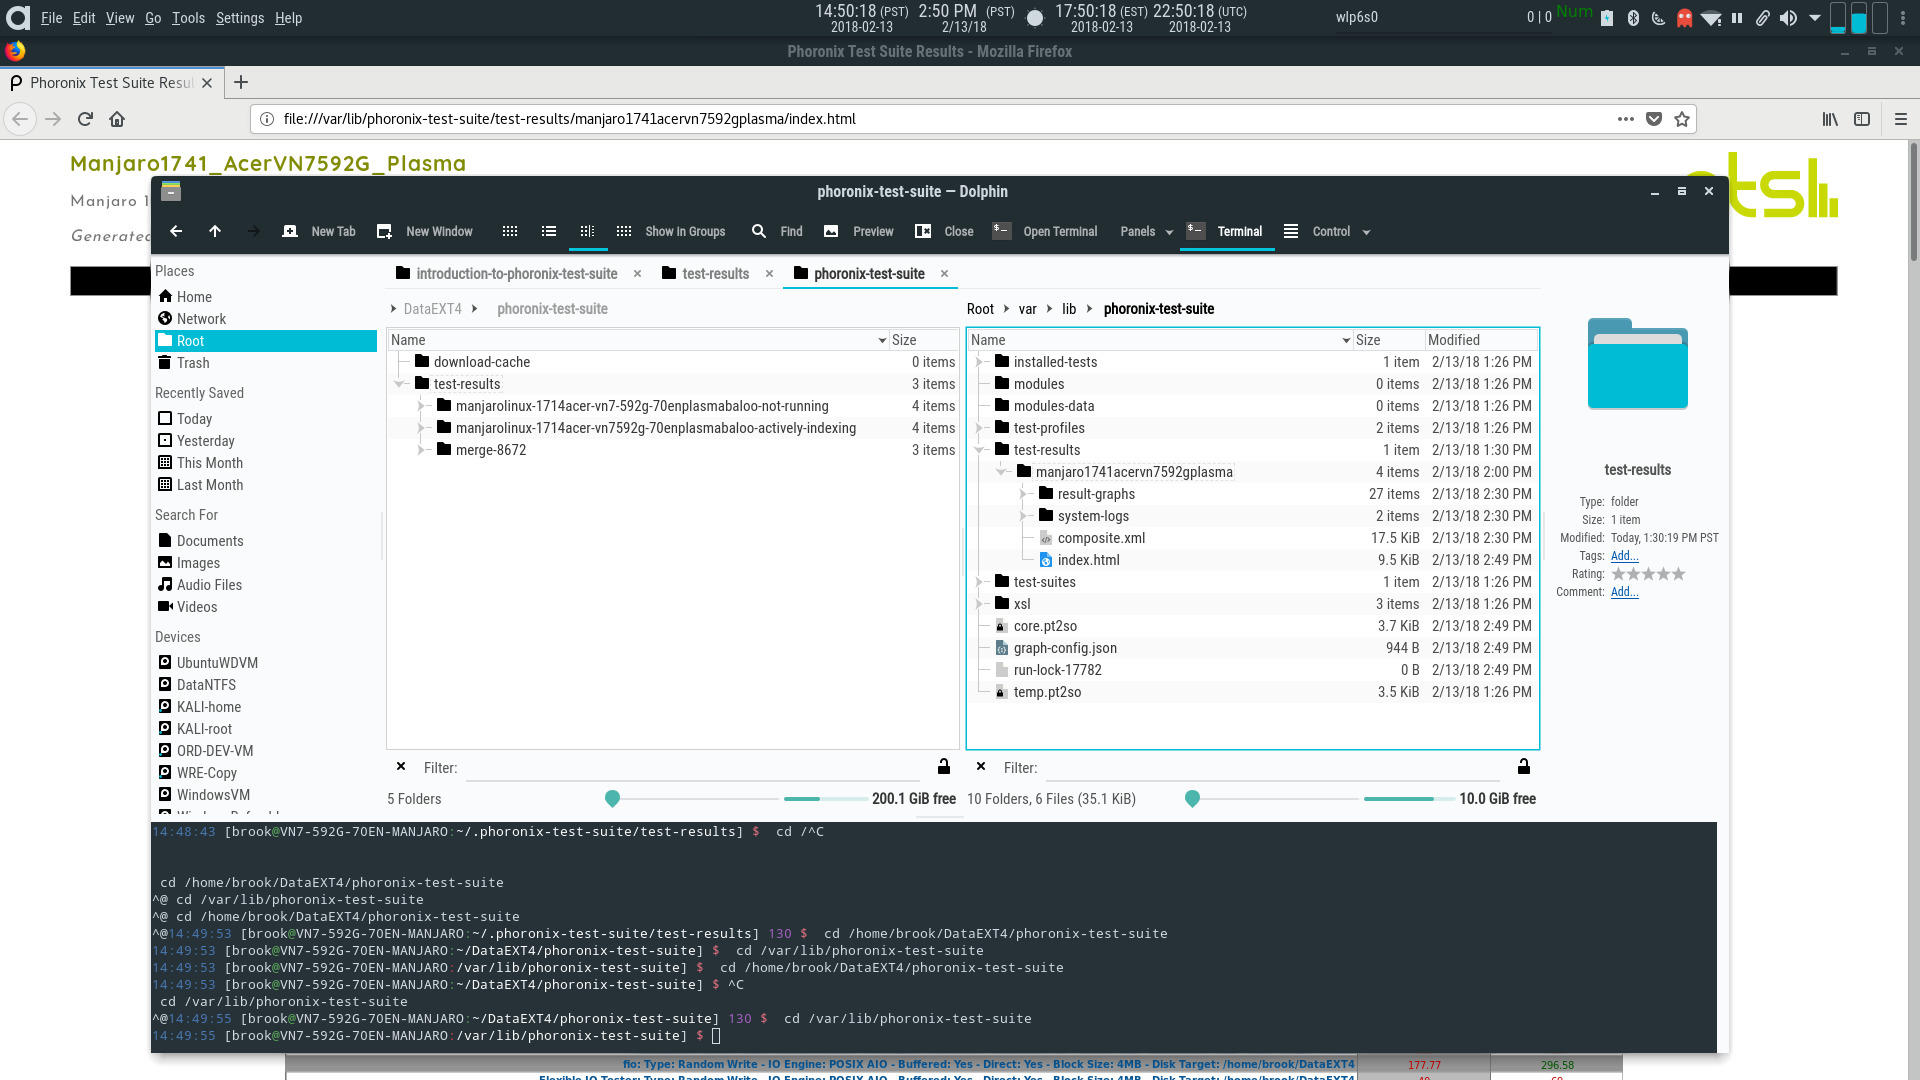Switch to Details view mode
The width and height of the screenshot is (1920, 1080).
[x=588, y=231]
